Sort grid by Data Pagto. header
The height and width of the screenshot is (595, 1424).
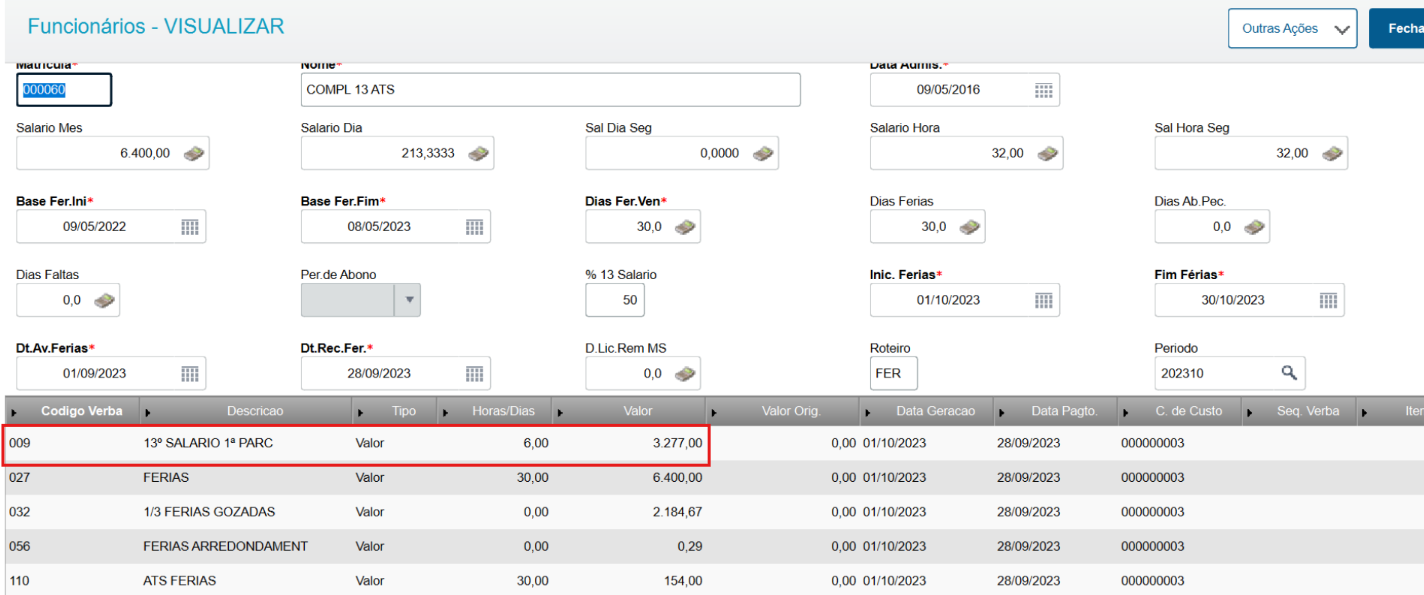[x=1064, y=411]
